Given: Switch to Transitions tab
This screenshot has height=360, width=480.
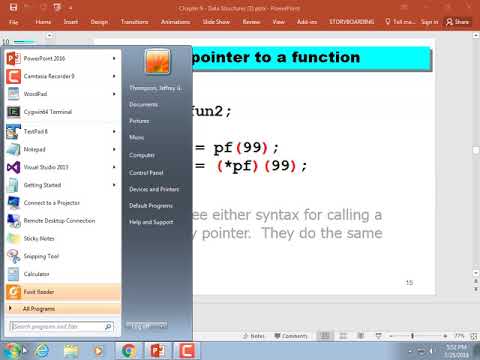Looking at the screenshot, I should [x=134, y=22].
